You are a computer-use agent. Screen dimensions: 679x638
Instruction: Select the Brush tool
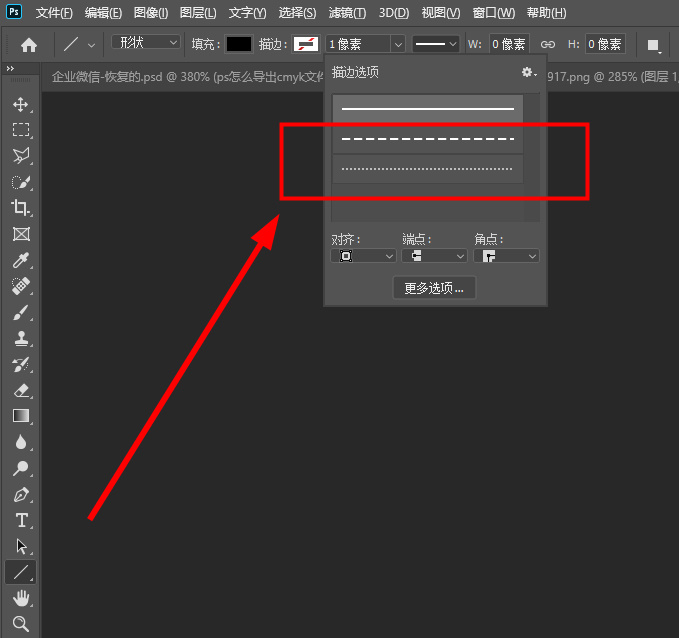(x=20, y=312)
